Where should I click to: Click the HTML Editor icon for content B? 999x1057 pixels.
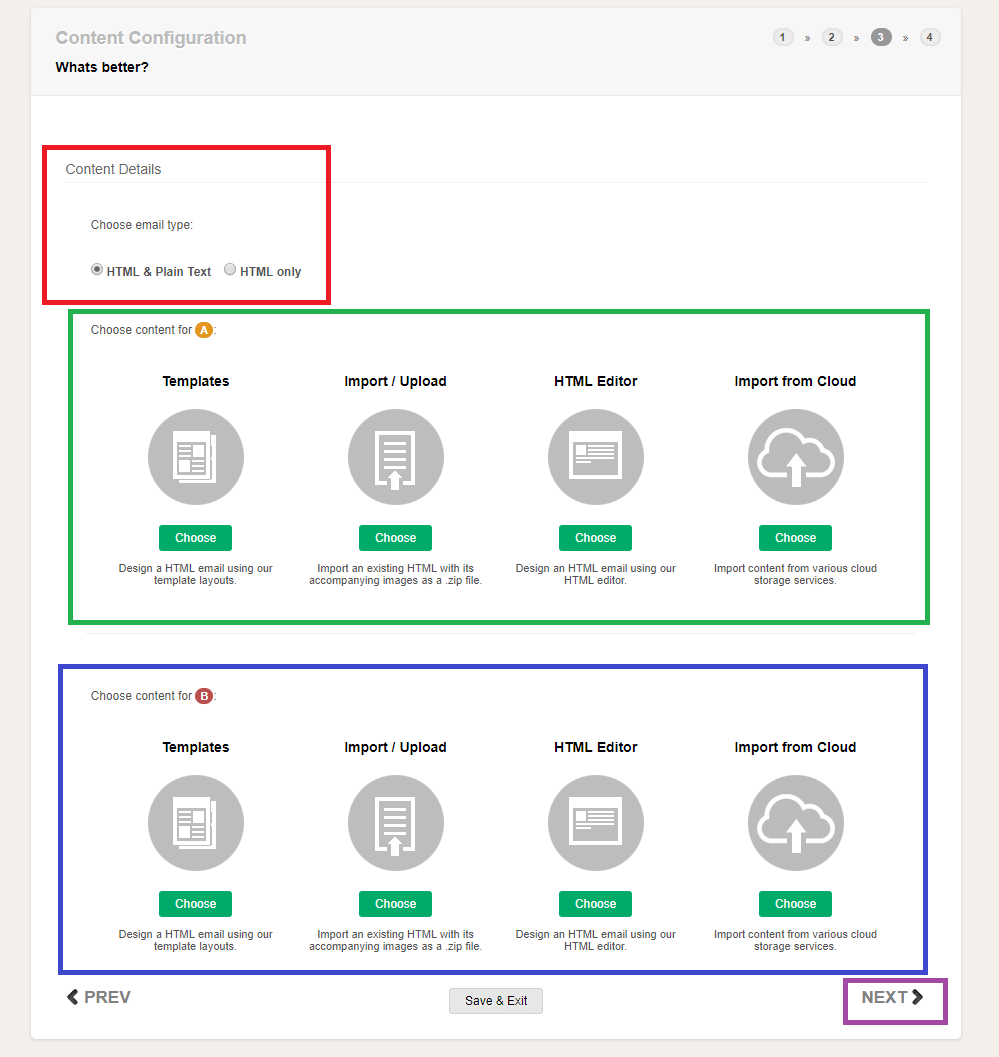click(x=596, y=823)
